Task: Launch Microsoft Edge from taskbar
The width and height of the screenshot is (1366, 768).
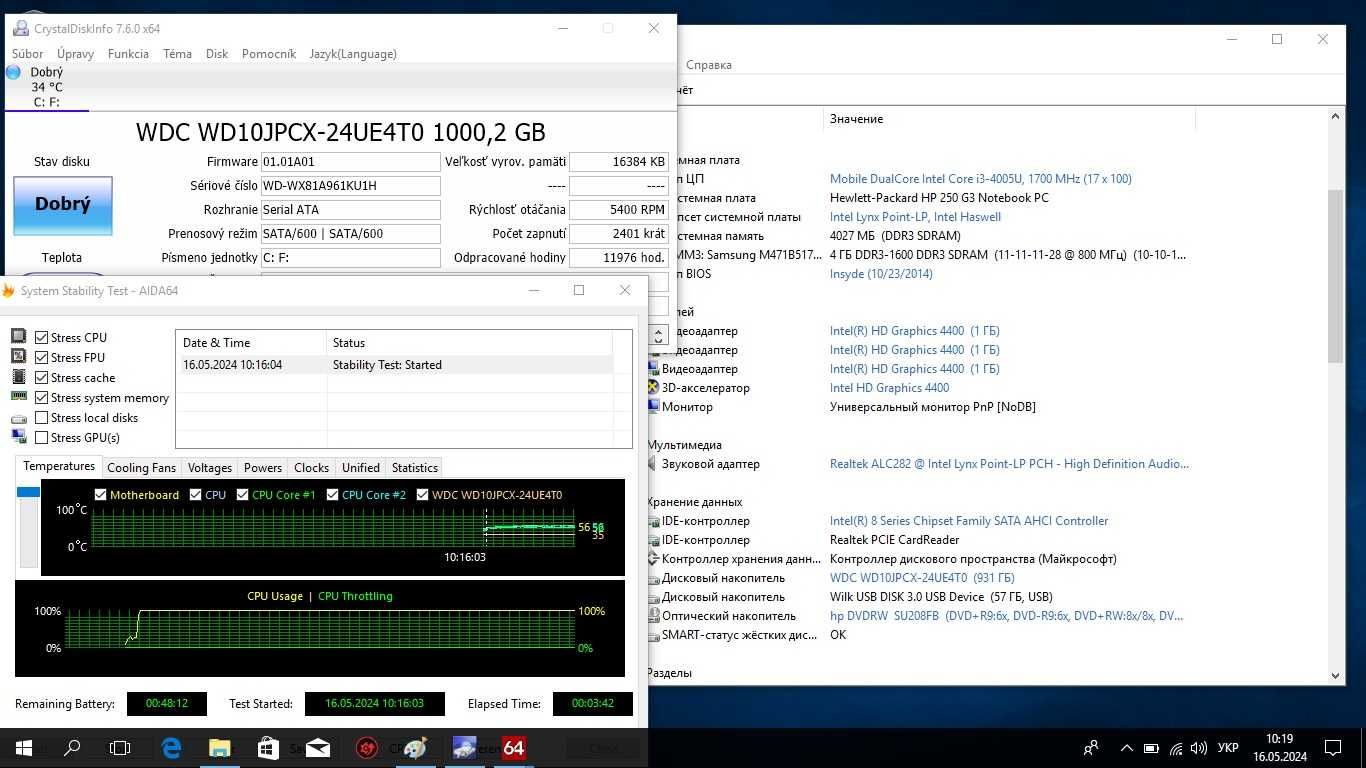Action: tap(171, 747)
